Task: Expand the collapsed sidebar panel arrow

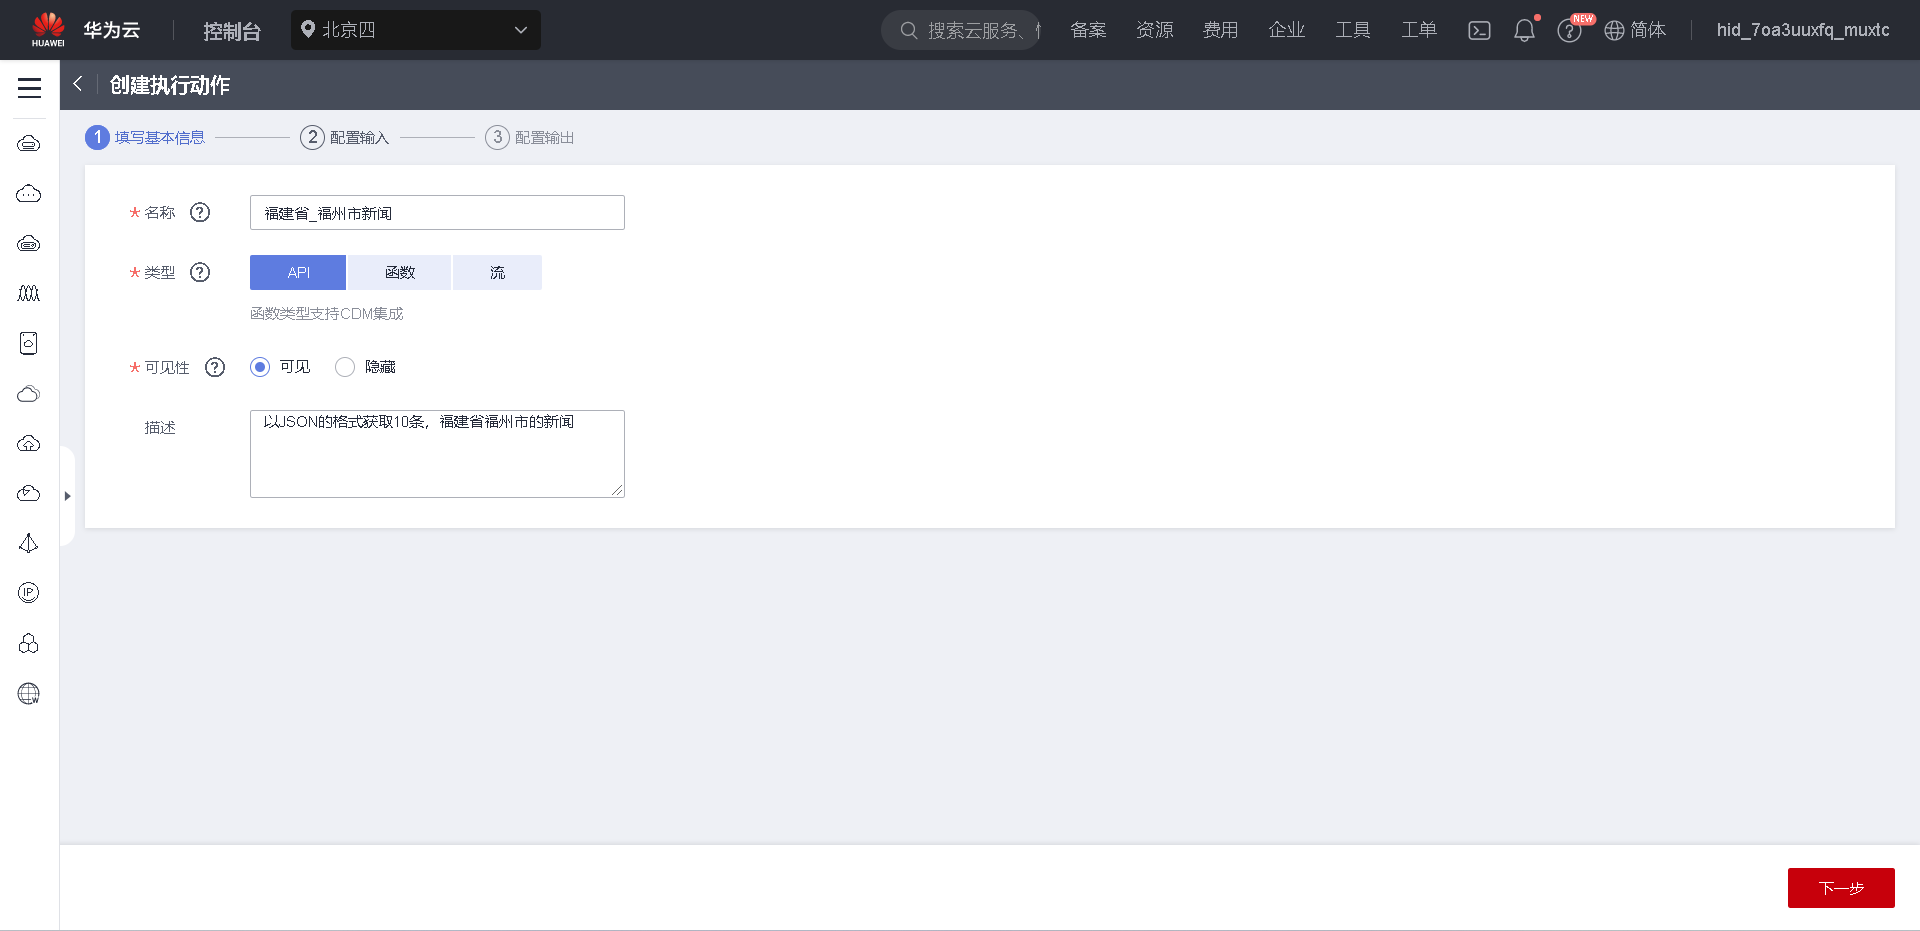Action: 67,496
